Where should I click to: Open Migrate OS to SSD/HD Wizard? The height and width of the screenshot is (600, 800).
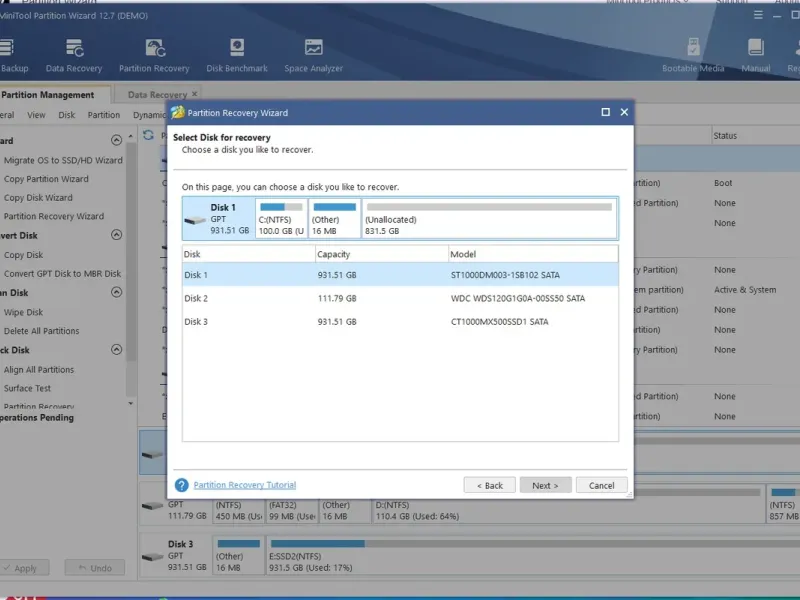click(x=63, y=160)
